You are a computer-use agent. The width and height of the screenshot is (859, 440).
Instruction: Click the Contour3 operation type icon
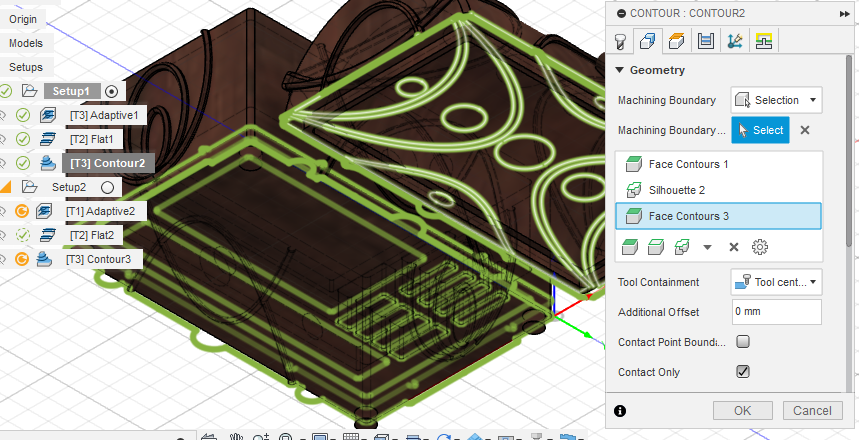44,259
